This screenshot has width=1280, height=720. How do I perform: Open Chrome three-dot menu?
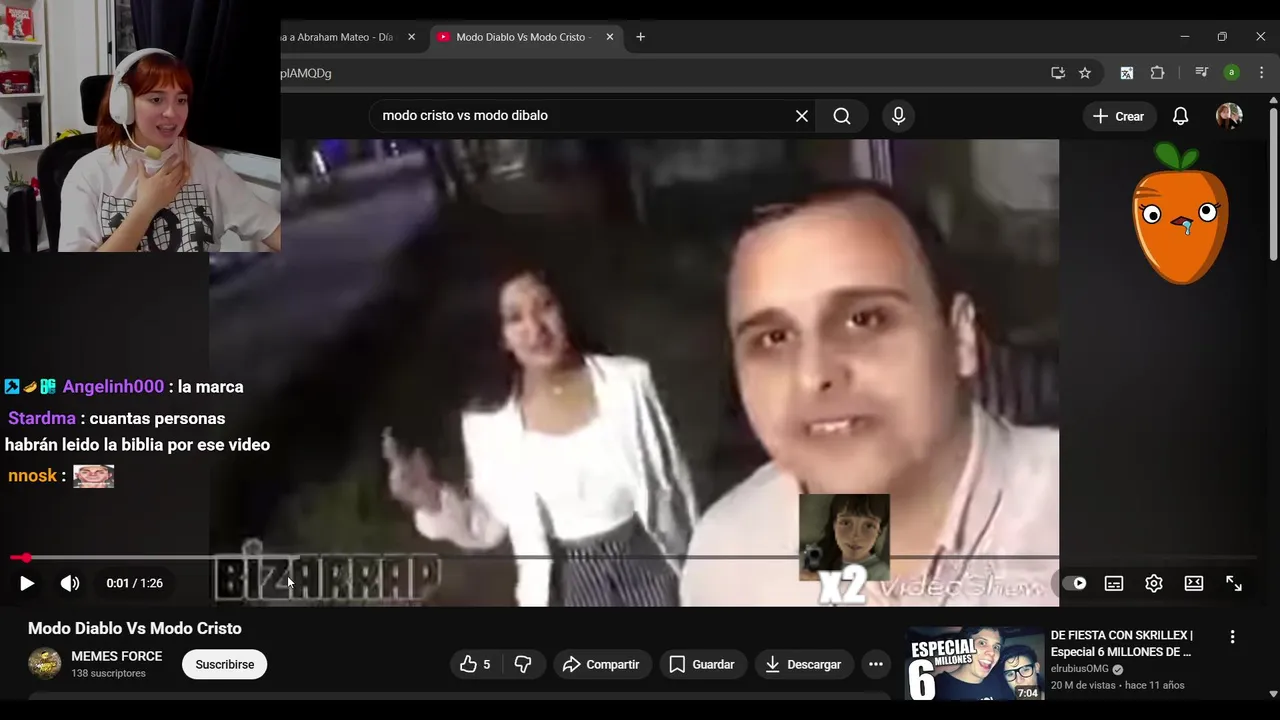[1262, 73]
